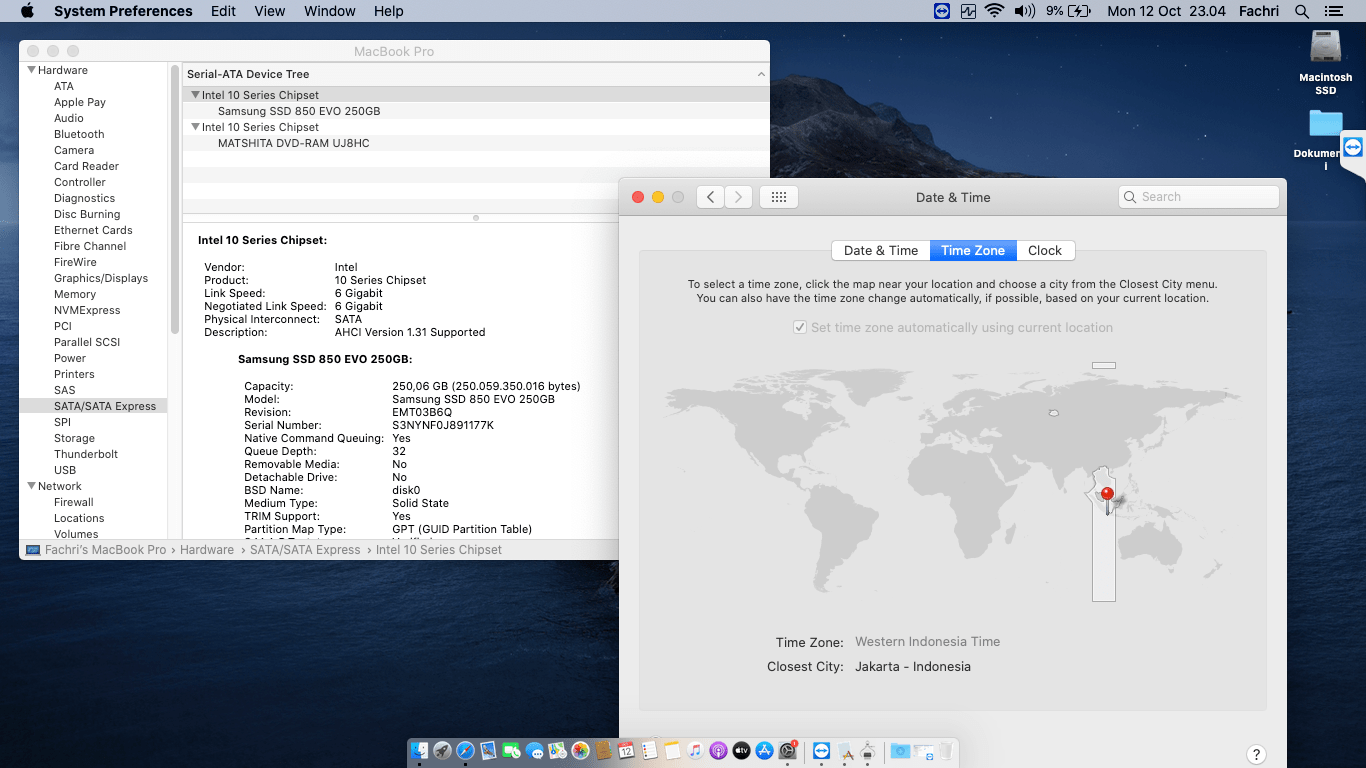
Task: Open Reminders from the Dock
Action: pyautogui.click(x=649, y=751)
